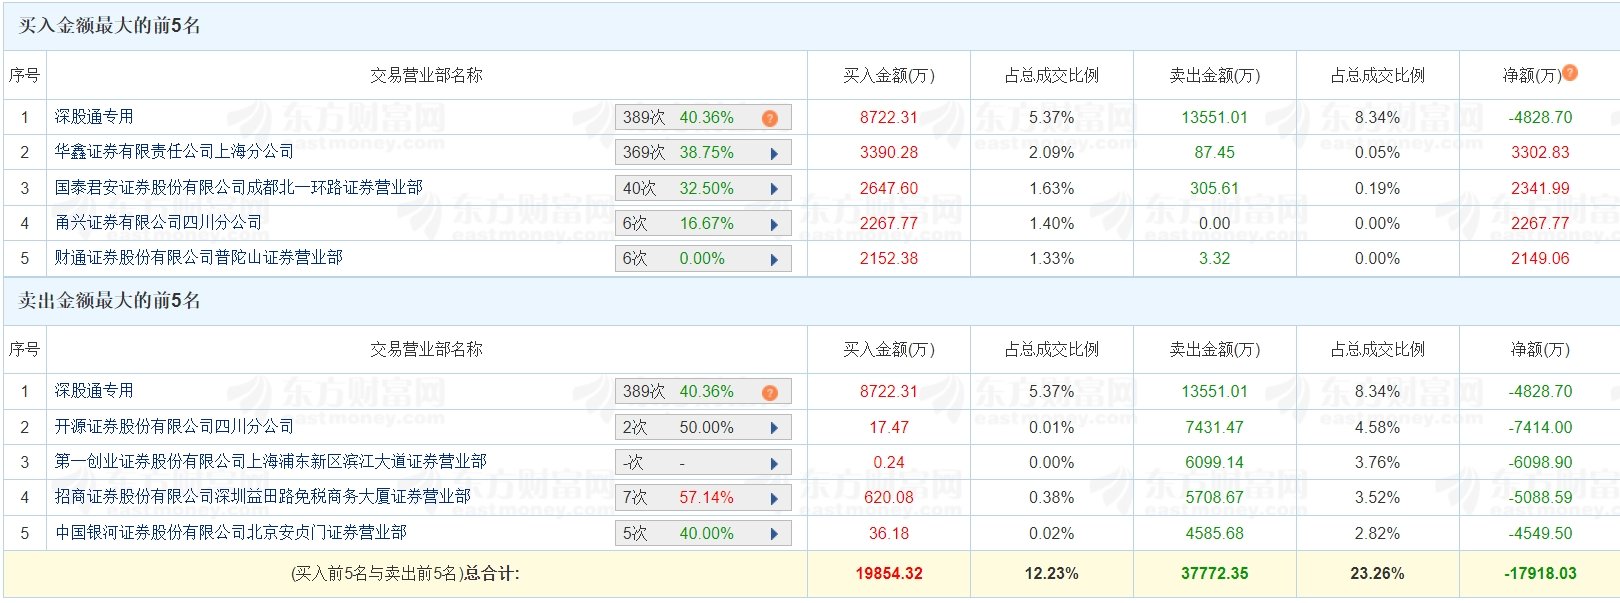Expand stats arrow for 华鑫证券上海分公司
The image size is (1620, 603).
tap(774, 153)
